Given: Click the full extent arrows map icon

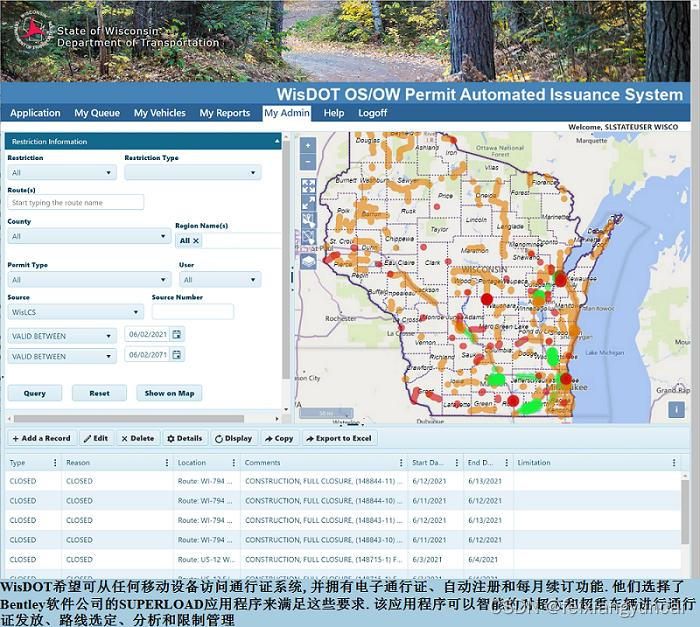Looking at the screenshot, I should point(308,185).
